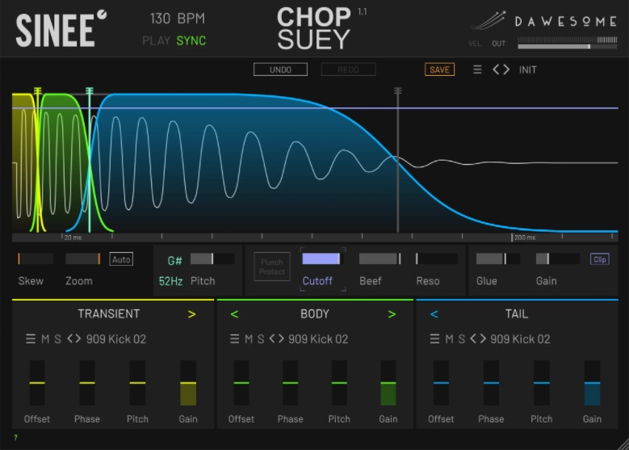Viewport: 629px width, 450px height.
Task: Select PLAY mode
Action: [x=157, y=41]
